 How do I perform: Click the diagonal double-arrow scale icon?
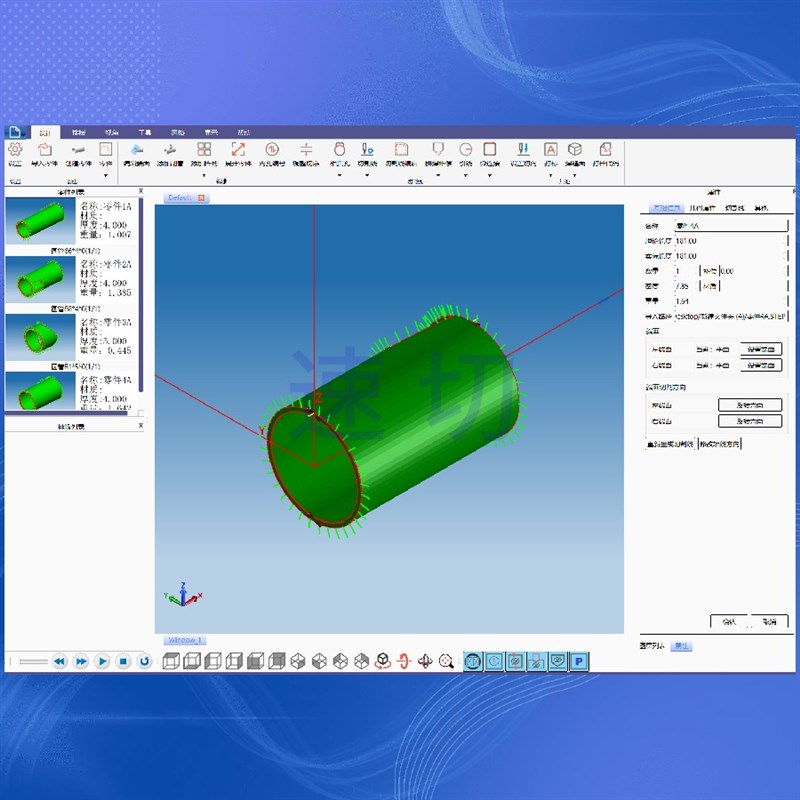coord(238,149)
